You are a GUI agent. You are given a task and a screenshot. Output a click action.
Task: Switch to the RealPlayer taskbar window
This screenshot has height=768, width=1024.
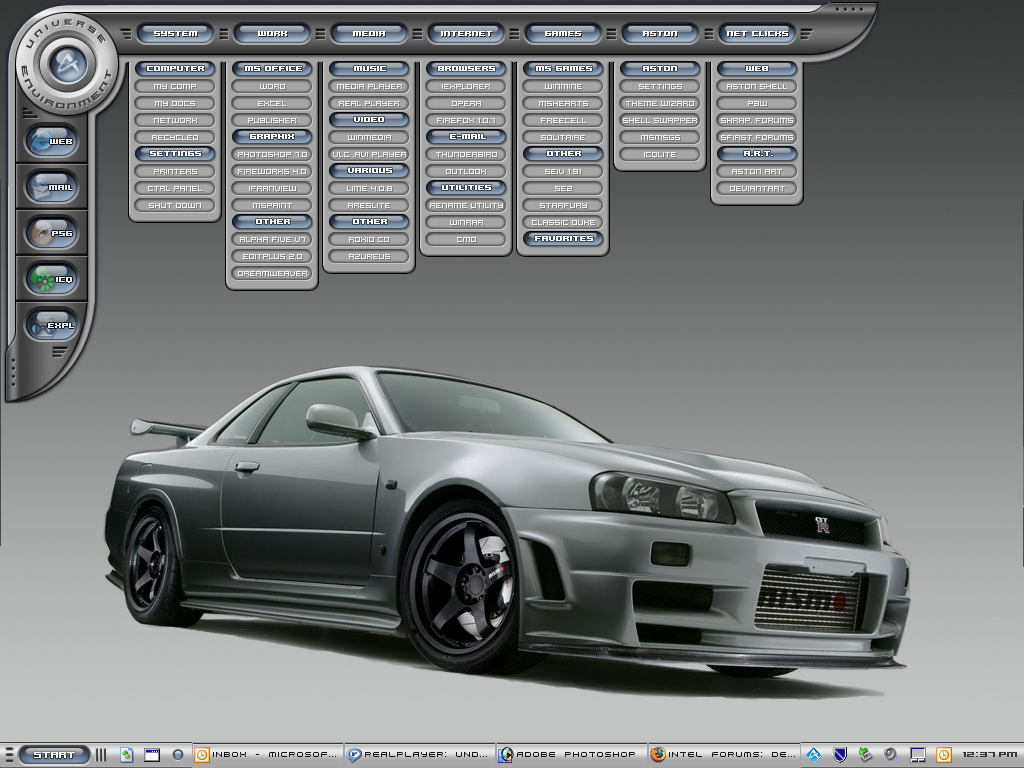419,755
